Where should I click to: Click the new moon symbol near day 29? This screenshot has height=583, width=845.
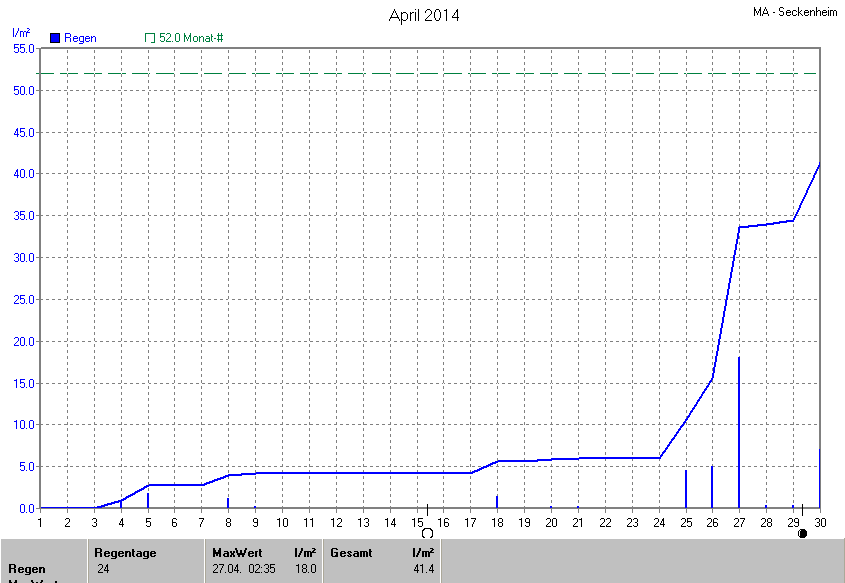click(802, 534)
